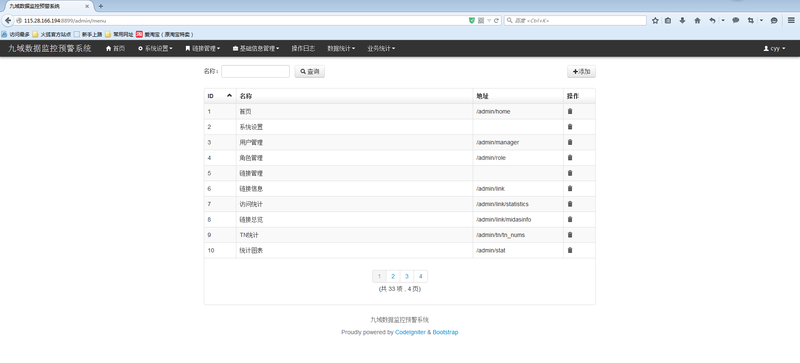The image size is (800, 363).
Task: Click trash icon for /admin/link/midasinfo row
Action: click(570, 219)
